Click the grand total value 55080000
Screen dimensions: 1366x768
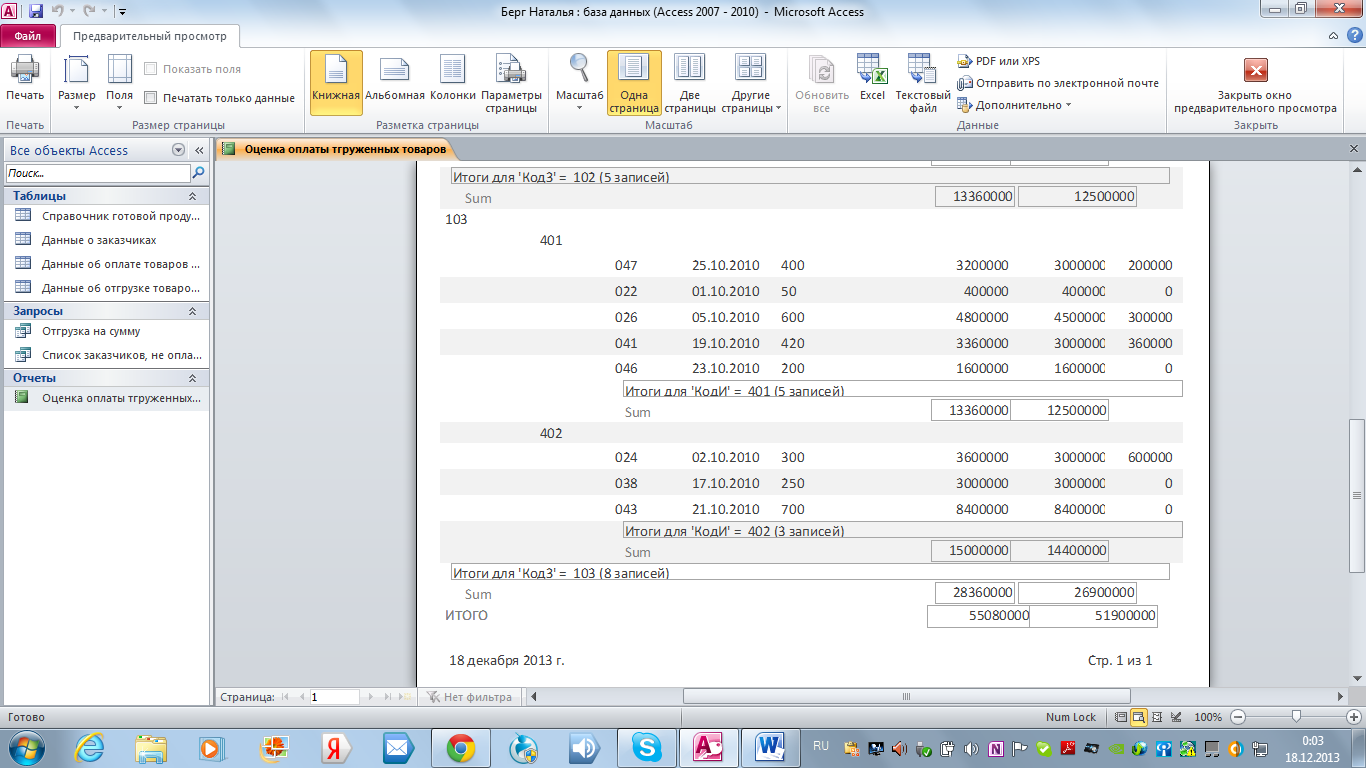[978, 616]
